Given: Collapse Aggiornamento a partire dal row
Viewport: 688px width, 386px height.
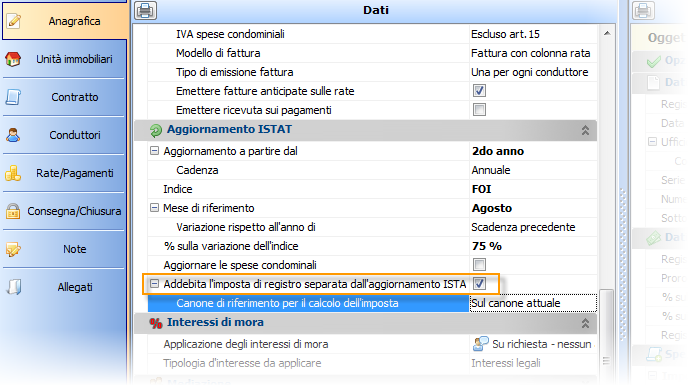Looking at the screenshot, I should (154, 151).
